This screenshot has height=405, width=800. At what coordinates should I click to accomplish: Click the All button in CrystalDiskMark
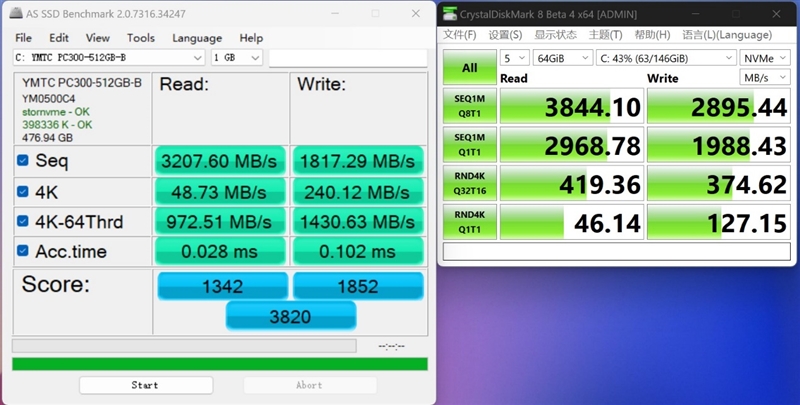coord(469,67)
